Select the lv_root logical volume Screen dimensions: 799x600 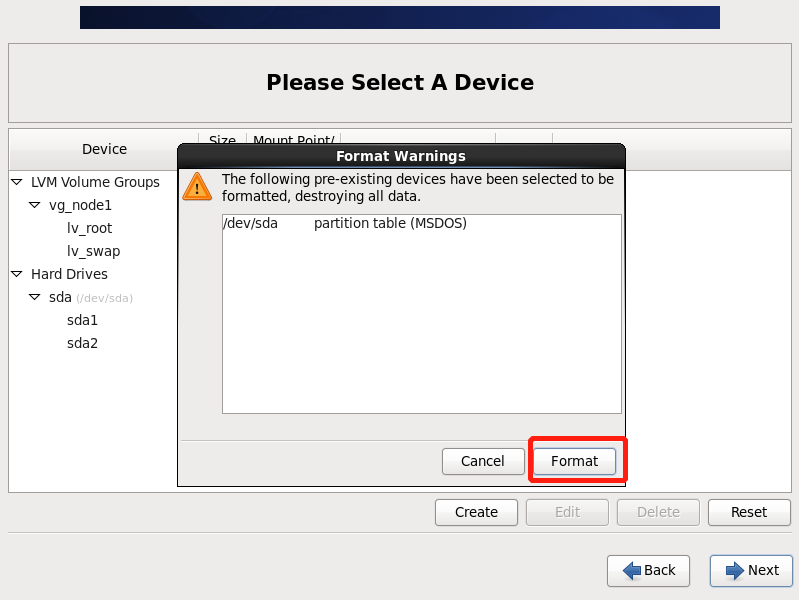89,228
